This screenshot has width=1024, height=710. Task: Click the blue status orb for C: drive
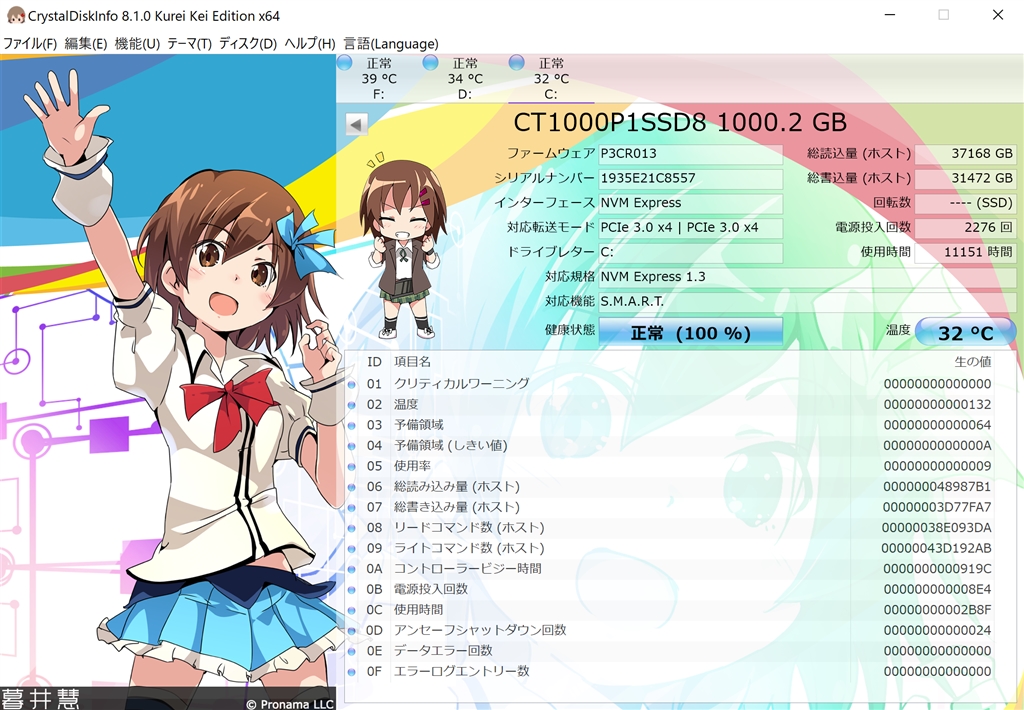(517, 63)
